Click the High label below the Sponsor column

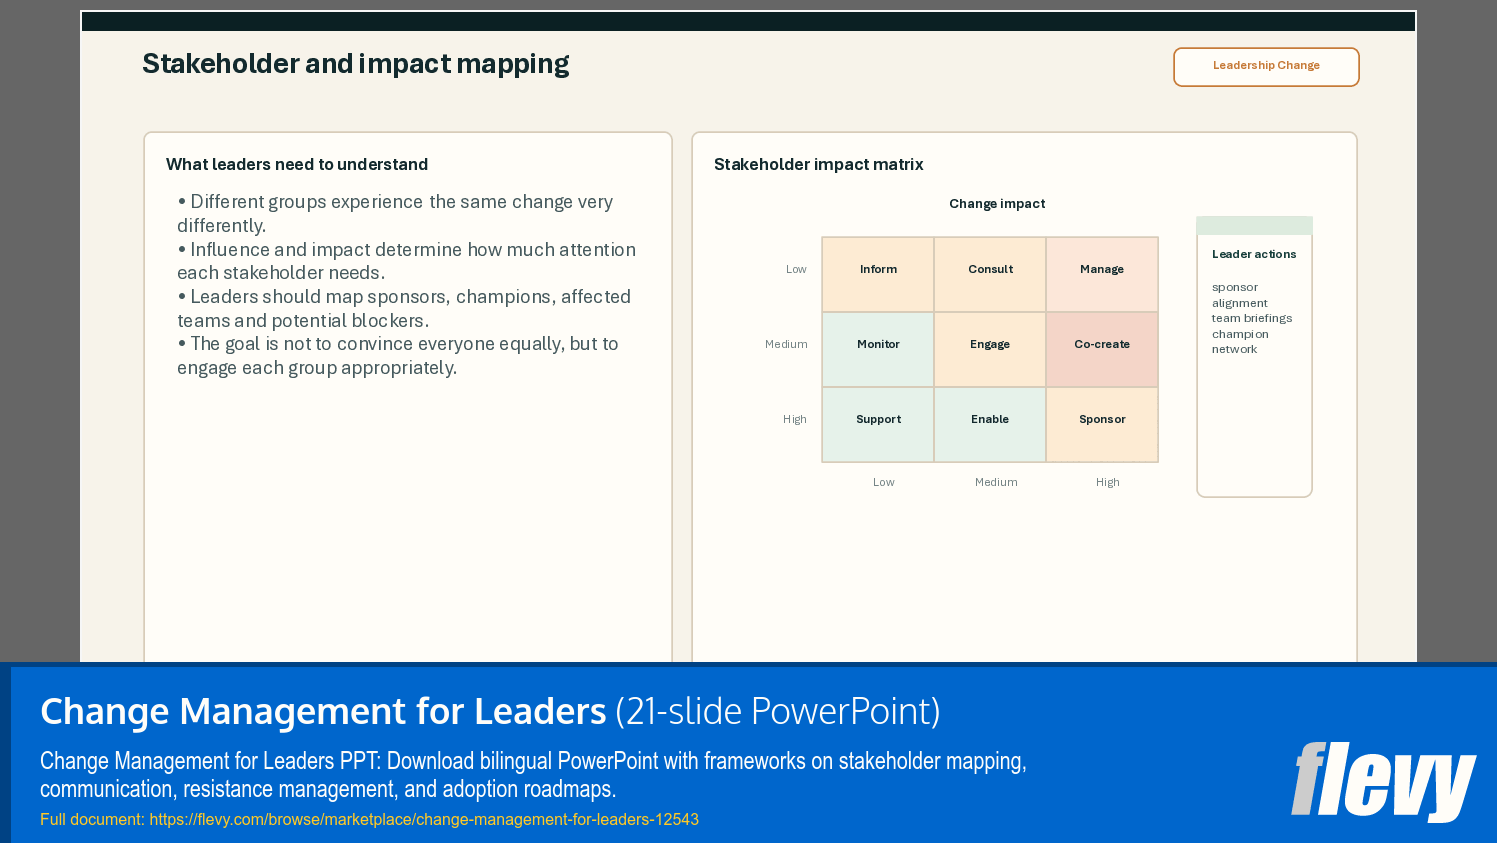pos(1108,482)
